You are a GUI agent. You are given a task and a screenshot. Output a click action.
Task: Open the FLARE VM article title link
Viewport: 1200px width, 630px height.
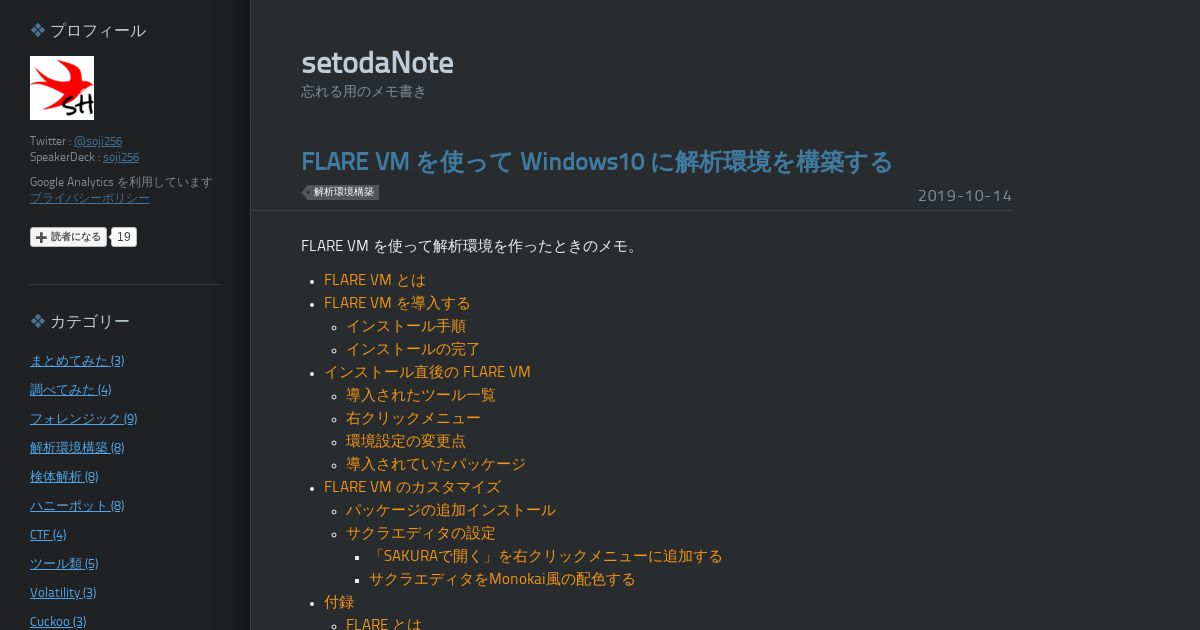[x=597, y=161]
